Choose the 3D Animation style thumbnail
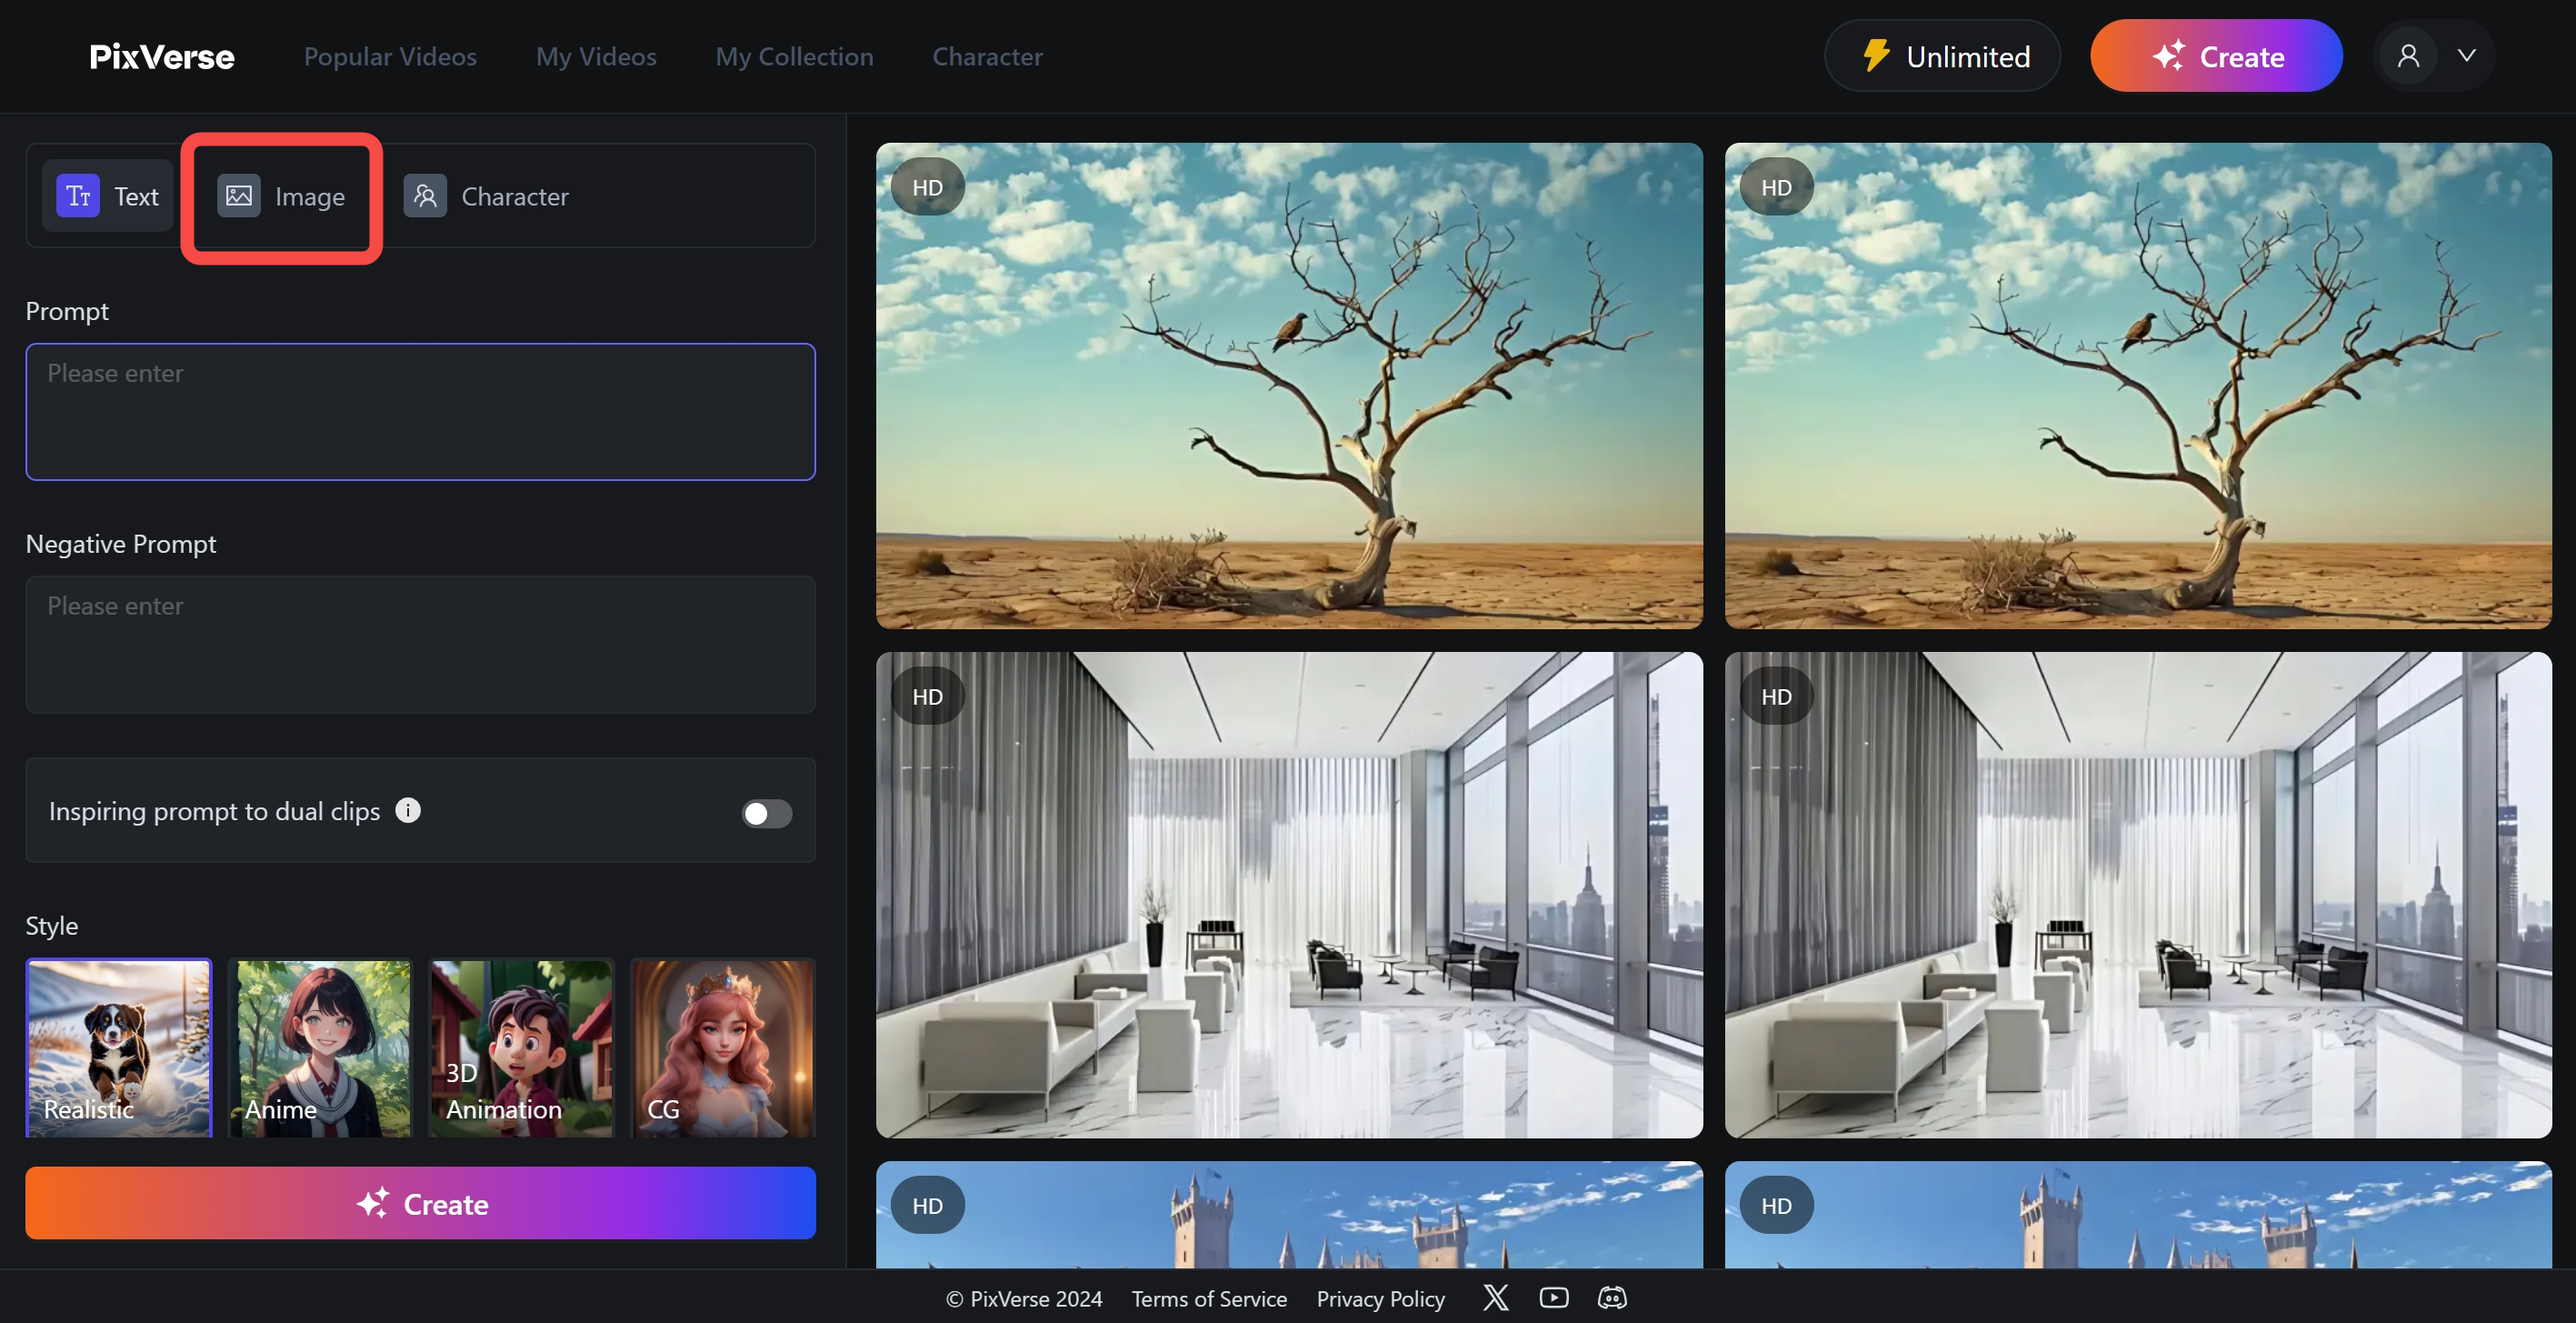The height and width of the screenshot is (1323, 2576). point(521,1048)
